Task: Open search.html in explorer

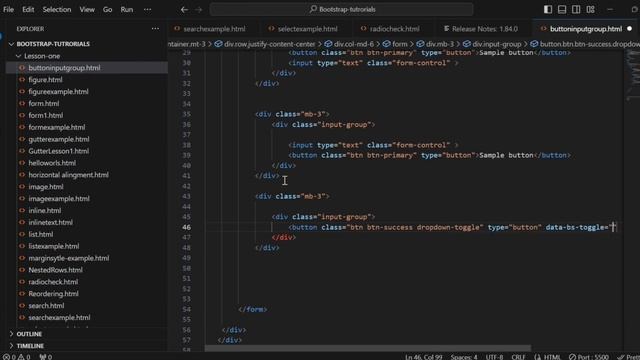Action: 46,305
